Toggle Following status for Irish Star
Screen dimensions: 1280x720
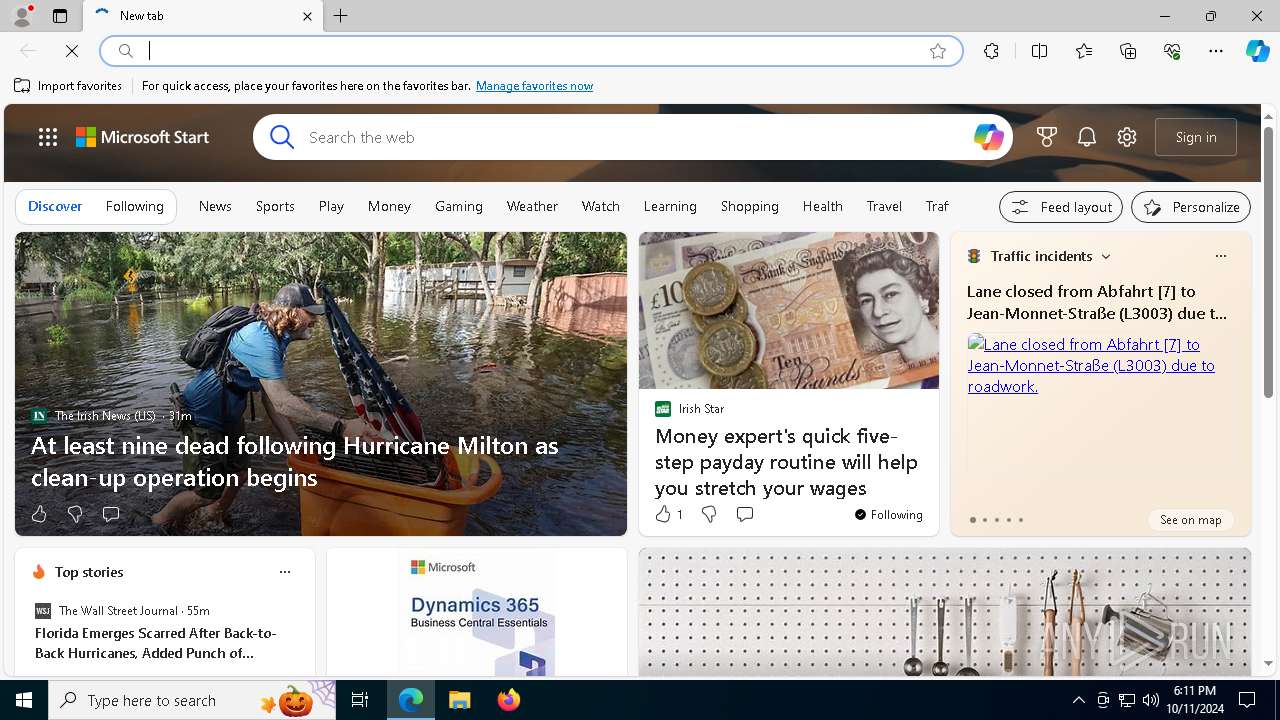(x=889, y=515)
